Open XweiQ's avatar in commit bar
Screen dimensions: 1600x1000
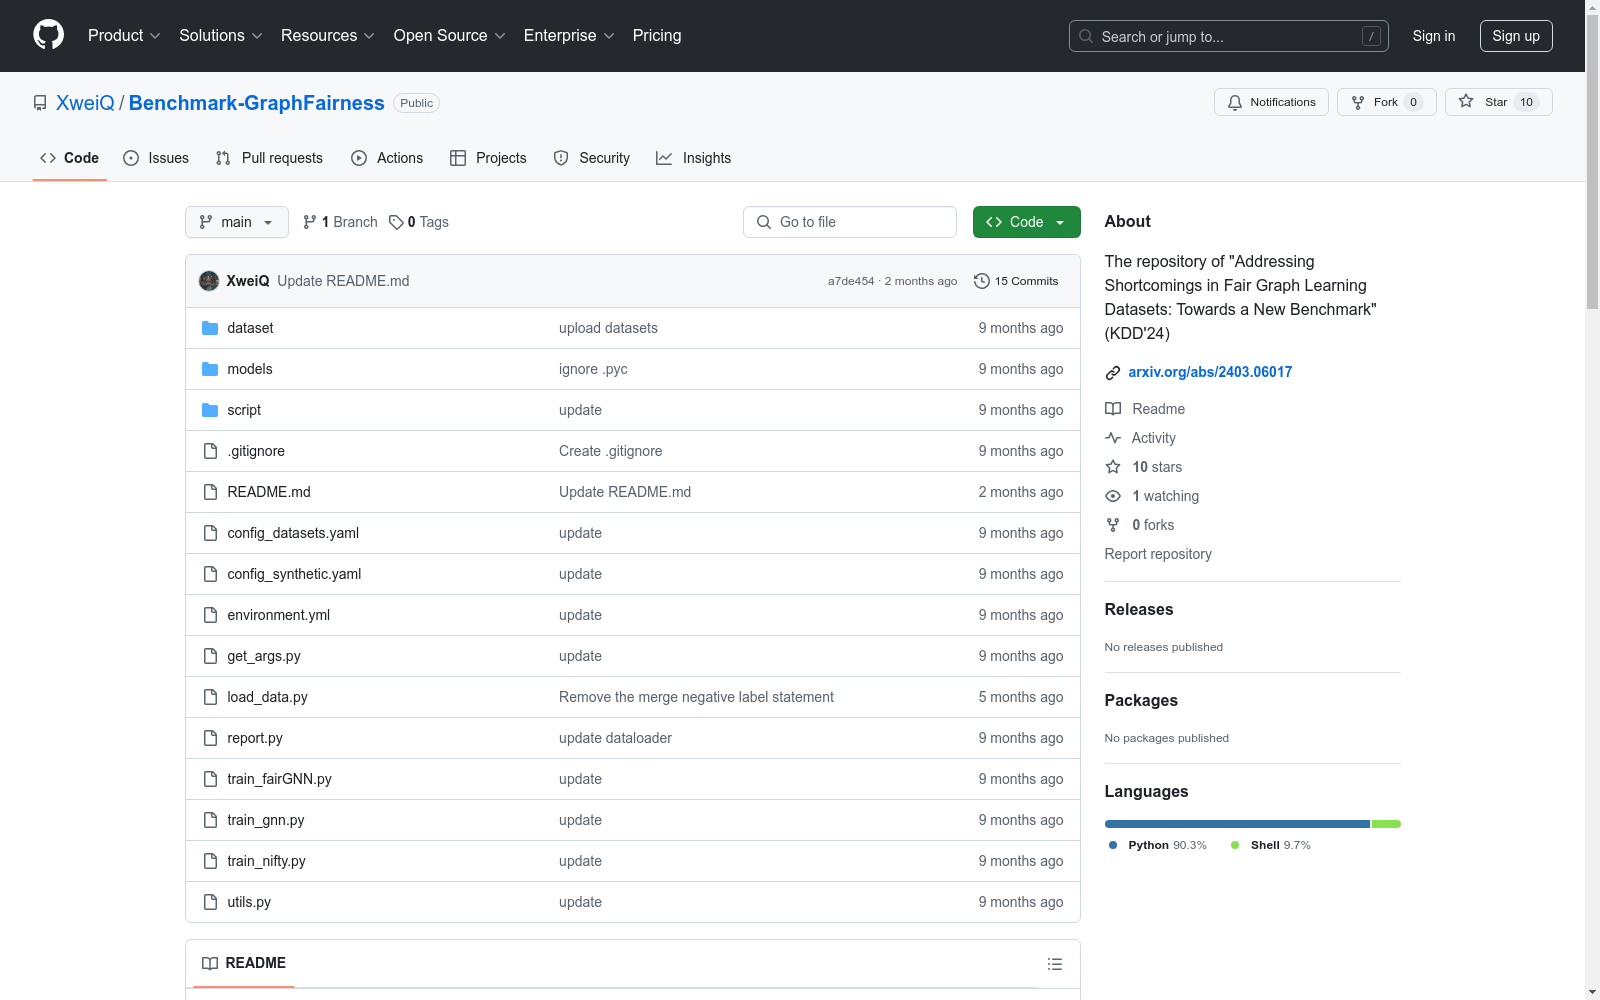pyautogui.click(x=209, y=281)
